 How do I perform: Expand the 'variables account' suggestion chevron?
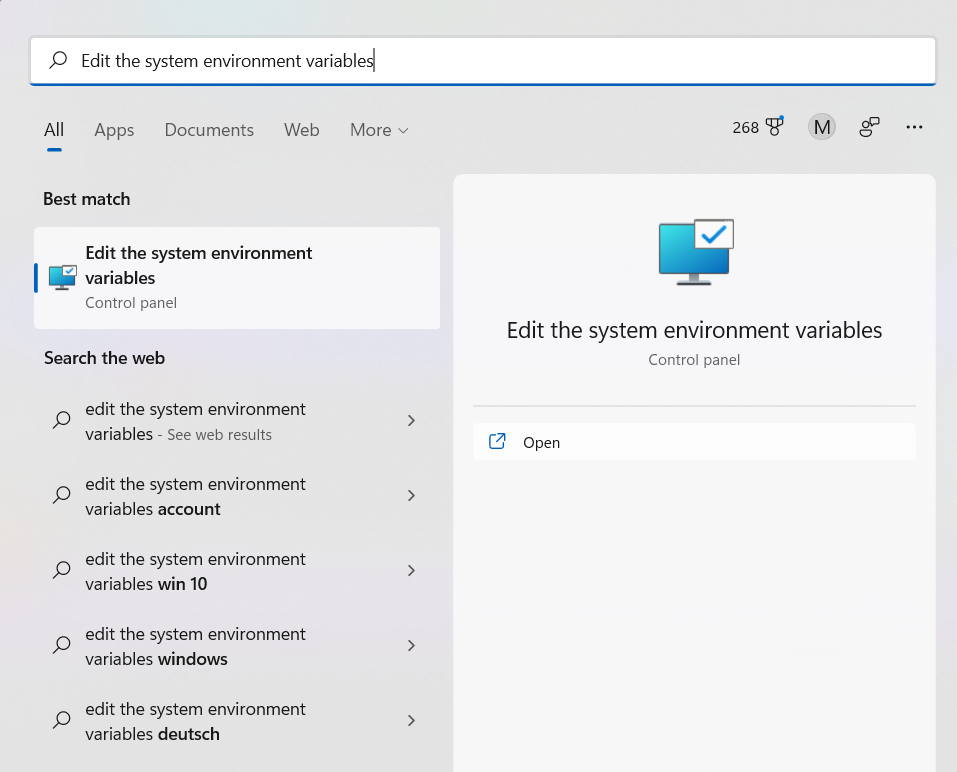point(411,496)
